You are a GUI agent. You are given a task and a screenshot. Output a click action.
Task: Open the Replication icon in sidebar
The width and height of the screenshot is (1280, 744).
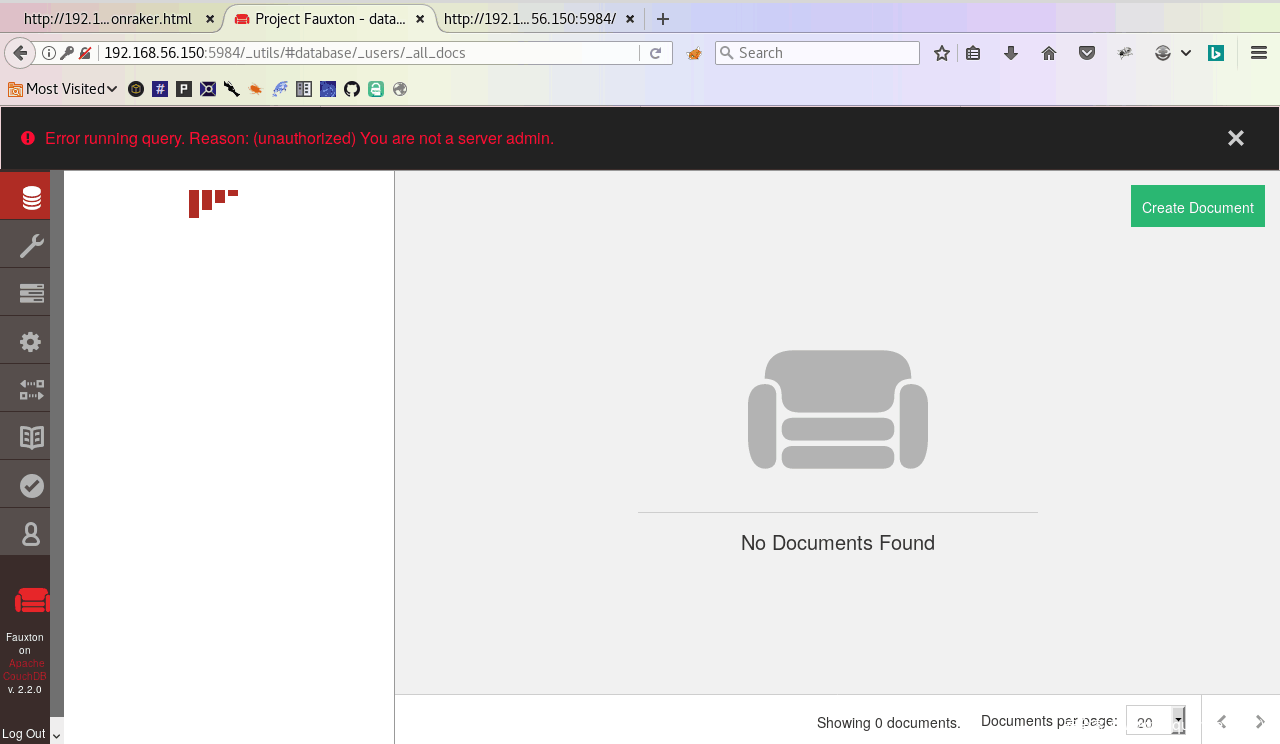[31, 389]
